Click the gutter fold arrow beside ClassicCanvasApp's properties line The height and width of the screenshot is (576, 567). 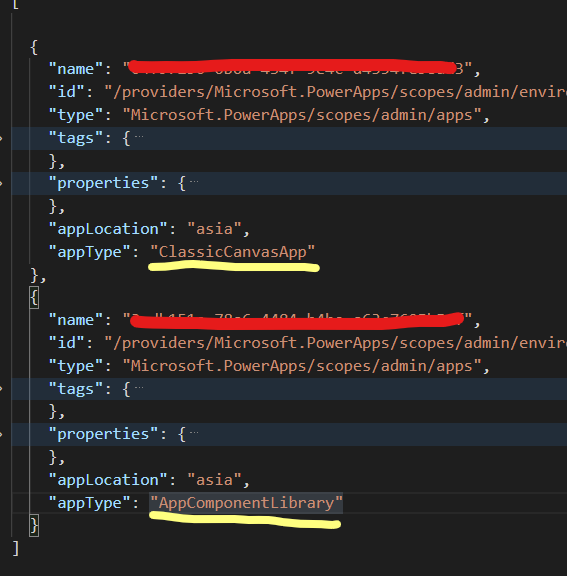coord(1,183)
